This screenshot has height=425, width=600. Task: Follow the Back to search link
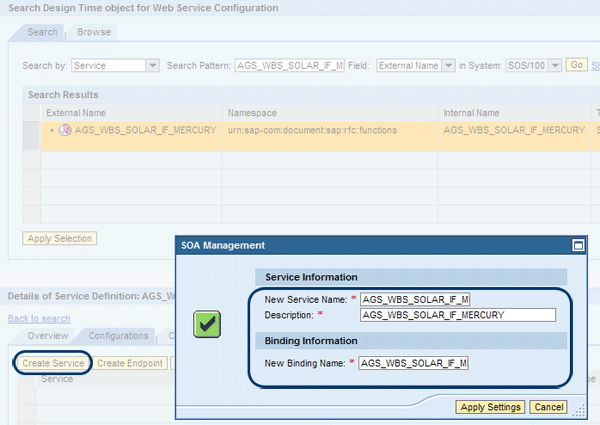pos(38,318)
